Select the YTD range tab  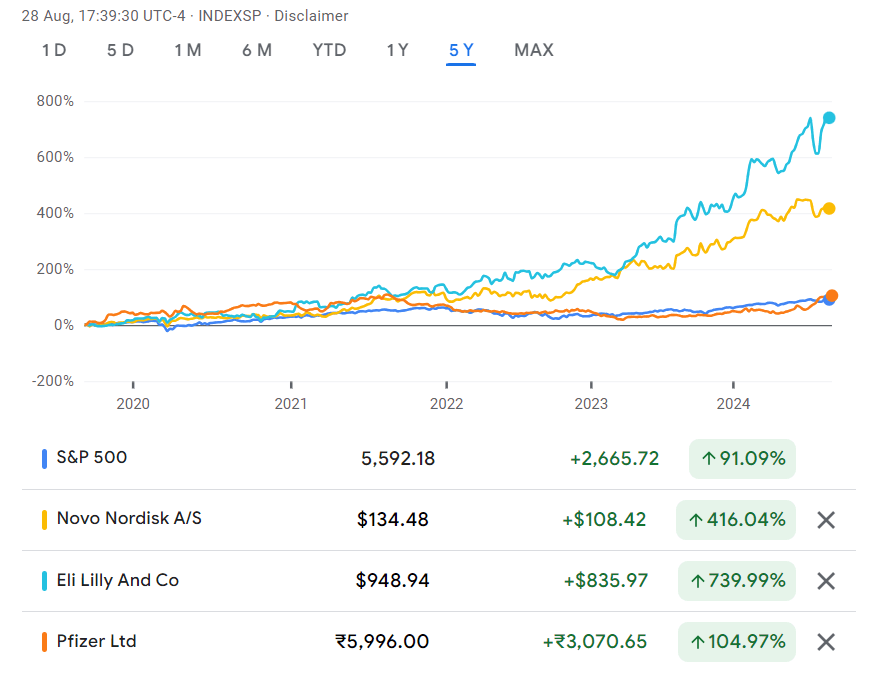tap(329, 50)
